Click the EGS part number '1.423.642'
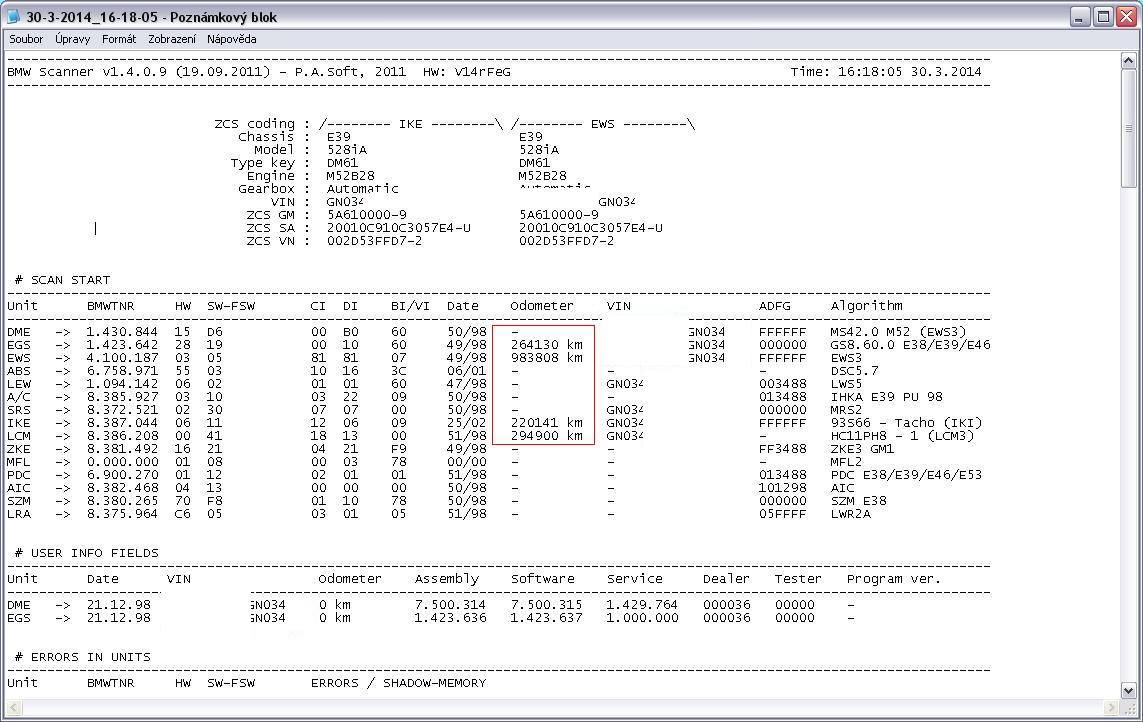The height and width of the screenshot is (722, 1143). click(122, 345)
